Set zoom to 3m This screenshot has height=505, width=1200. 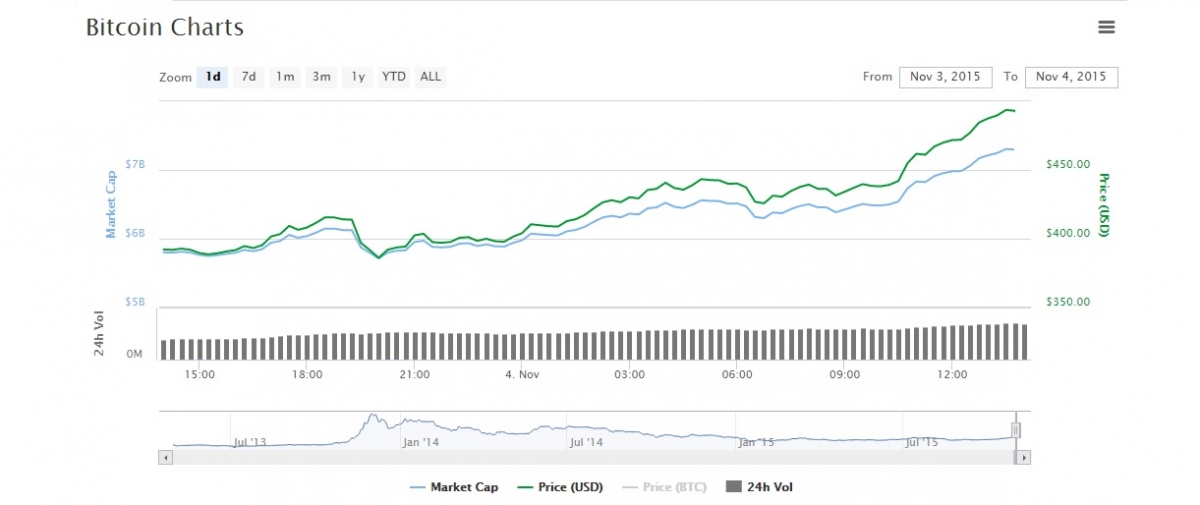point(321,77)
